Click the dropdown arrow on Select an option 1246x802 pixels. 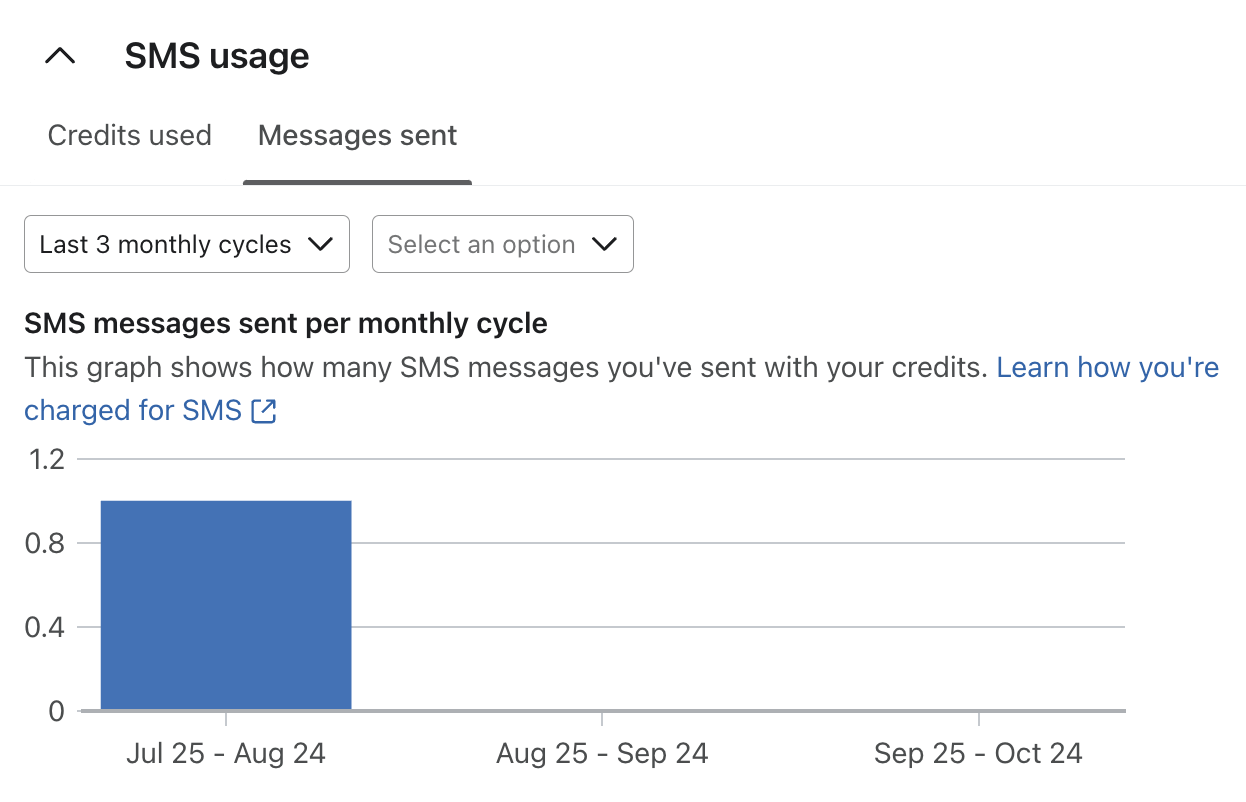(604, 243)
